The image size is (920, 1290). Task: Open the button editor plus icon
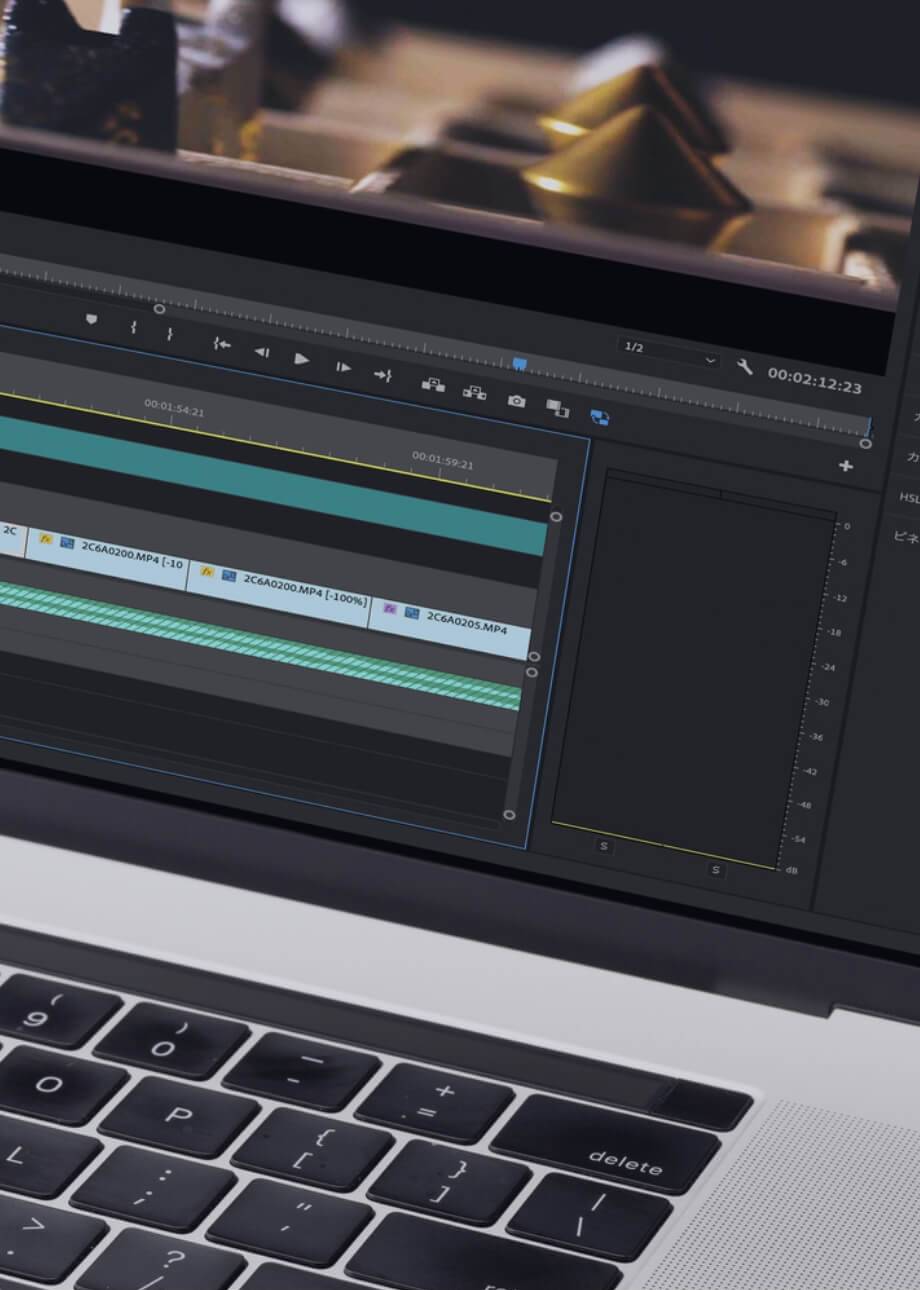coord(846,465)
